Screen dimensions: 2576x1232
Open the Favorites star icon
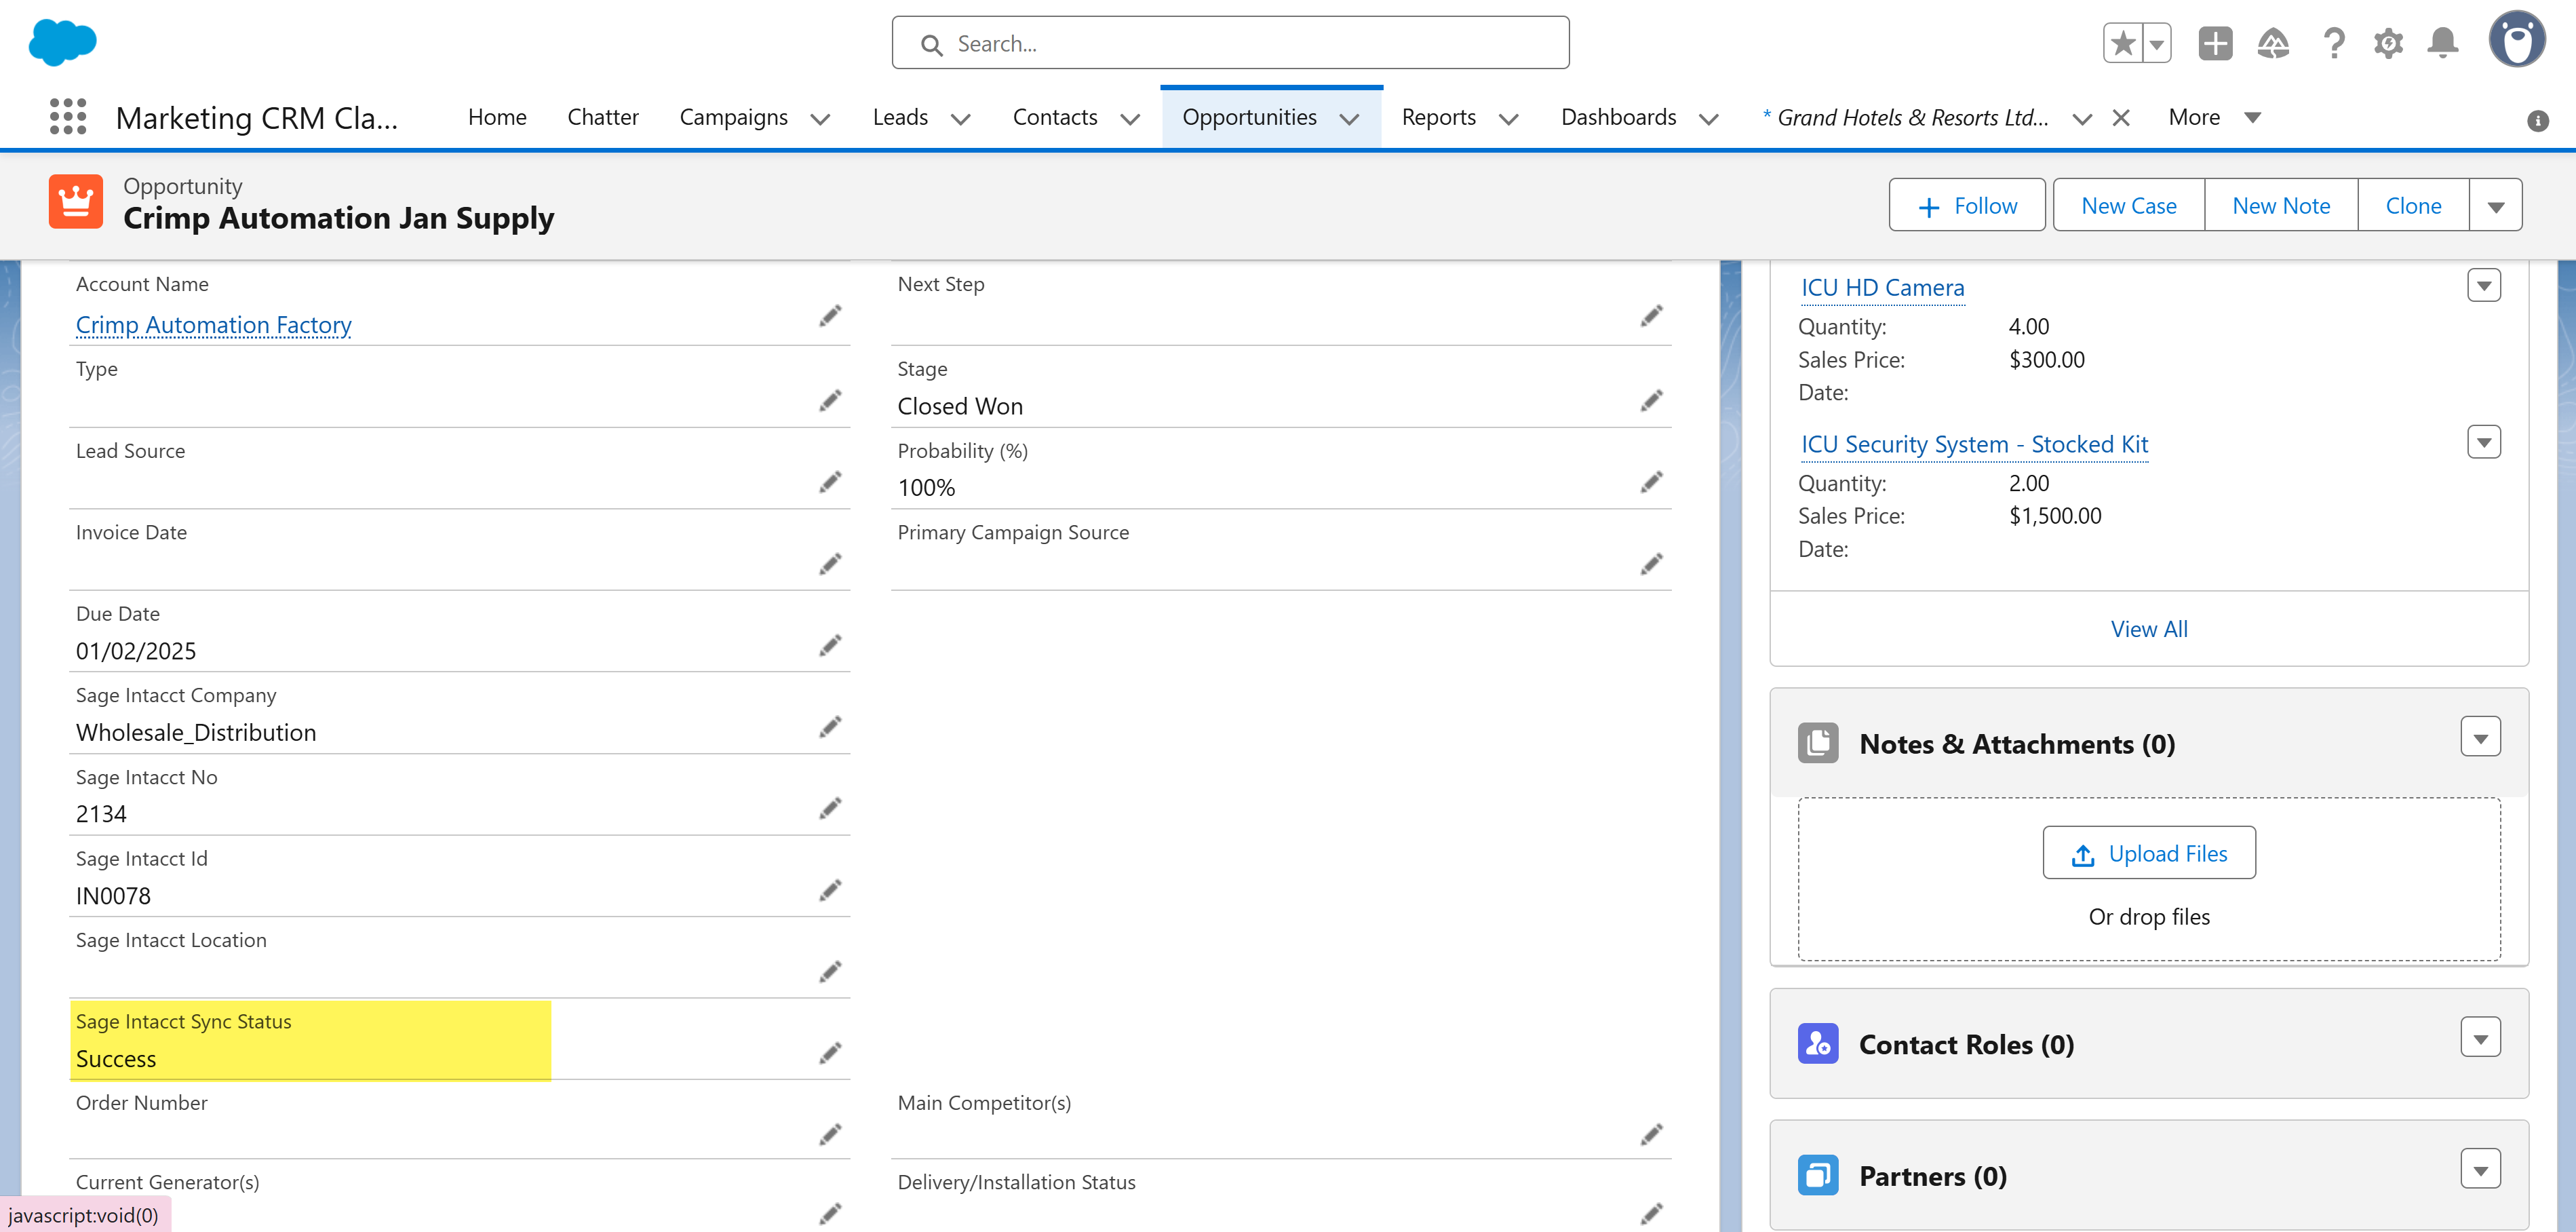pyautogui.click(x=2122, y=43)
